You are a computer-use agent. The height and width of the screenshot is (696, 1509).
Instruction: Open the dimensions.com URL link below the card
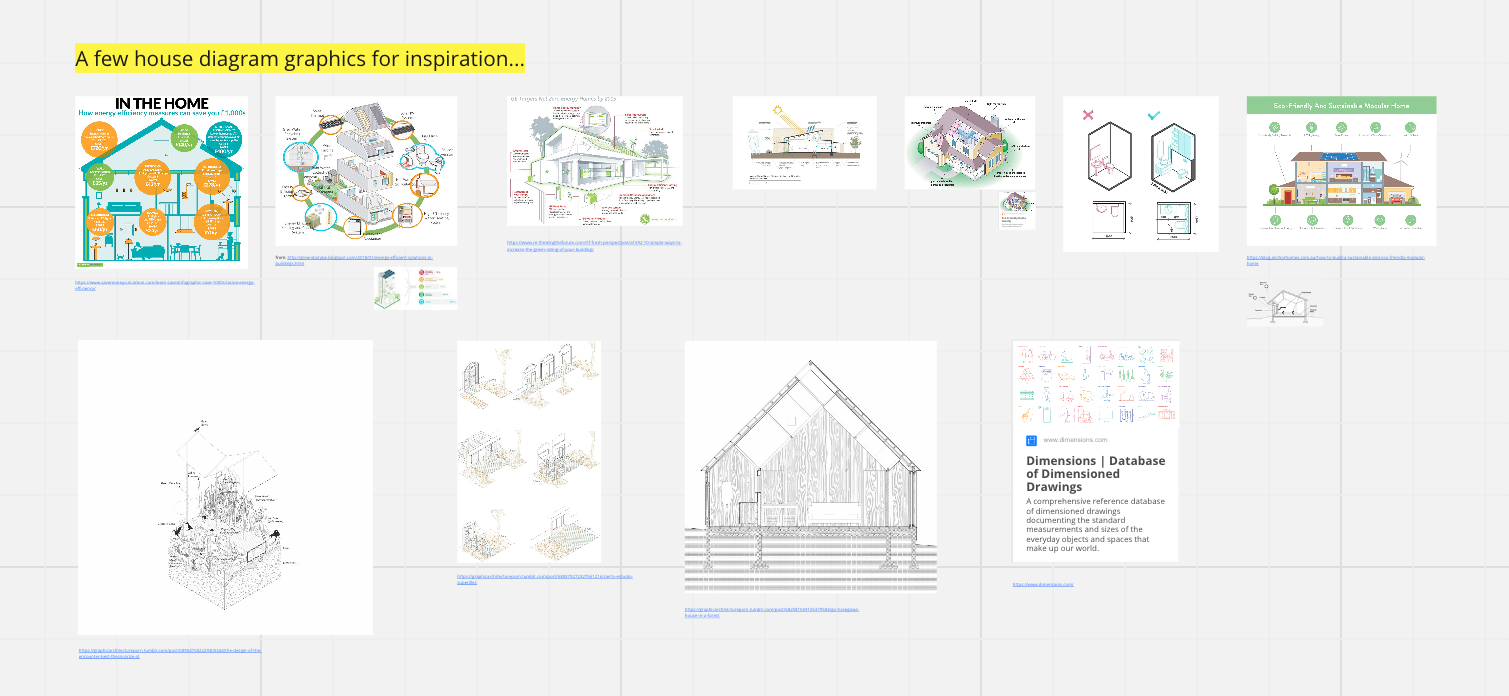pos(1042,584)
